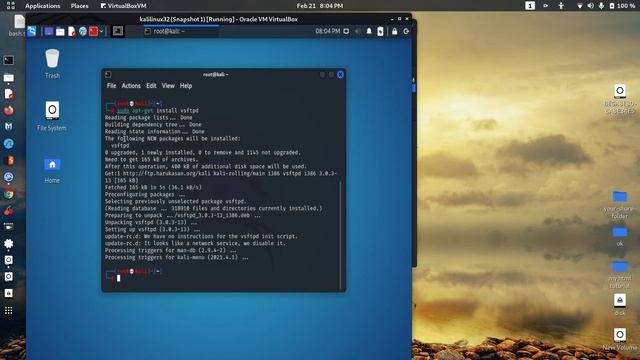Open the Actions menu in the terminal
Viewport: 640px width, 360px height.
(x=131, y=86)
